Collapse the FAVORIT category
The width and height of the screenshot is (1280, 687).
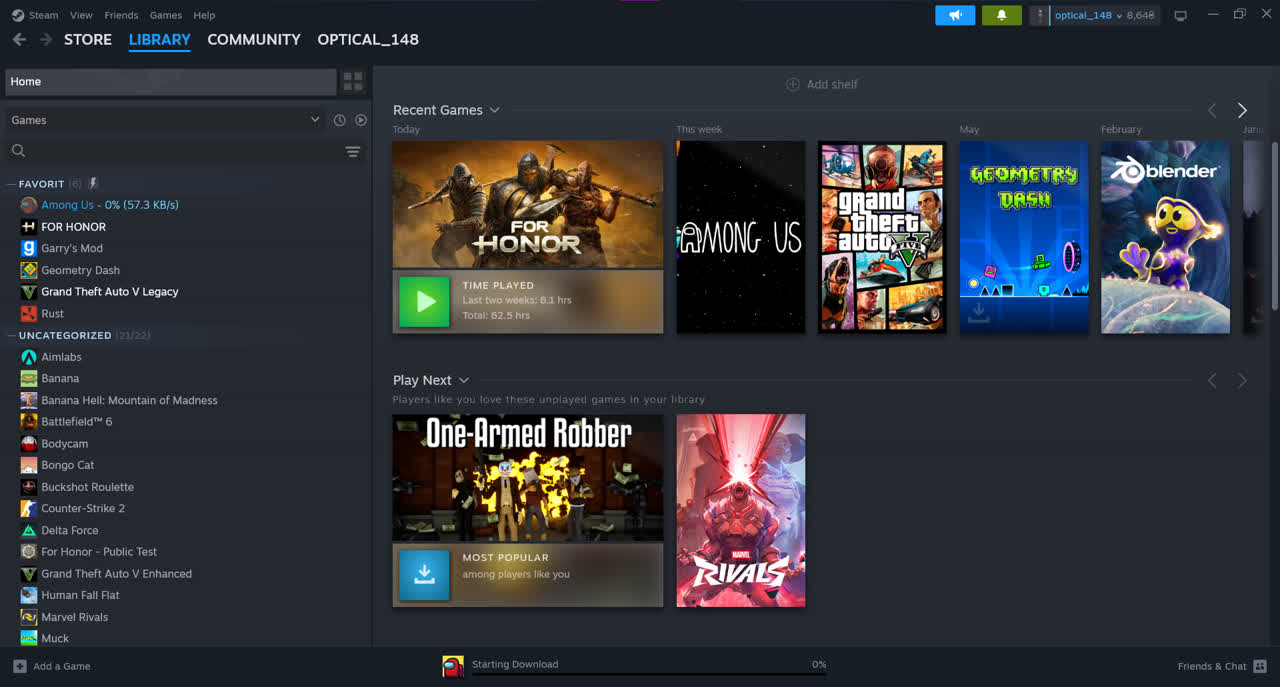coord(11,184)
